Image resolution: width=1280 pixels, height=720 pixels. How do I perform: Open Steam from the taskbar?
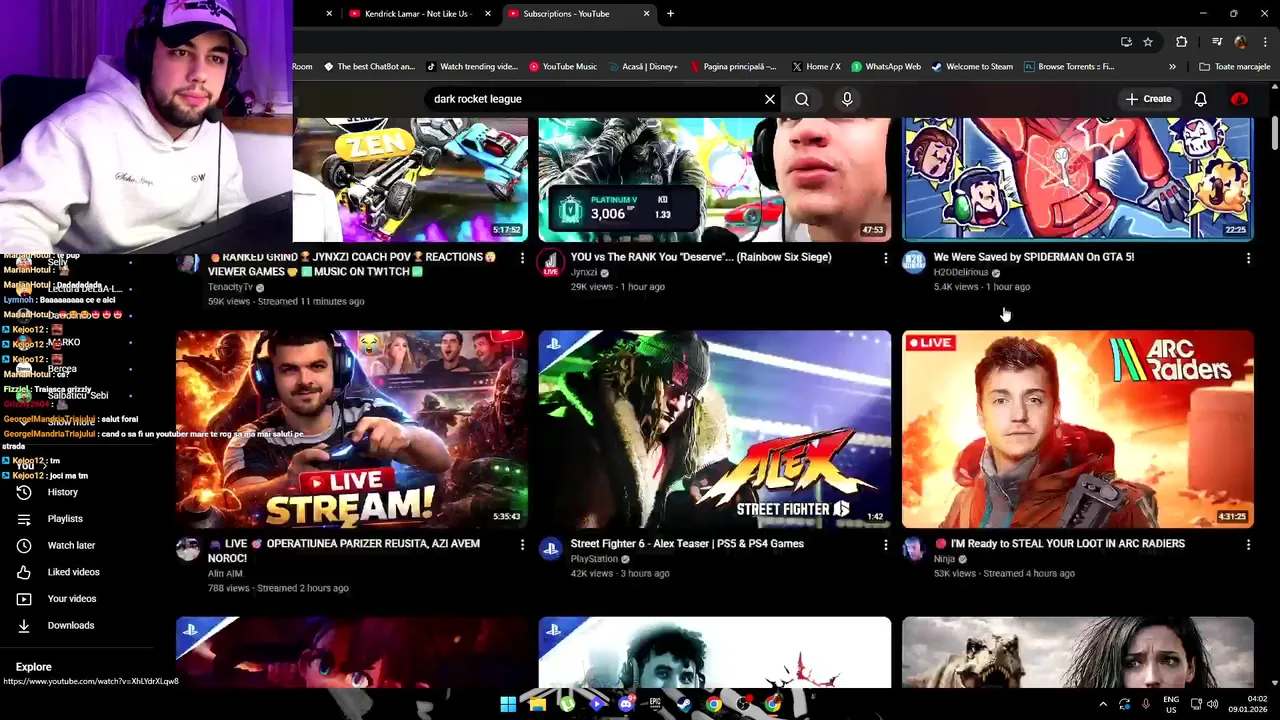pos(684,704)
